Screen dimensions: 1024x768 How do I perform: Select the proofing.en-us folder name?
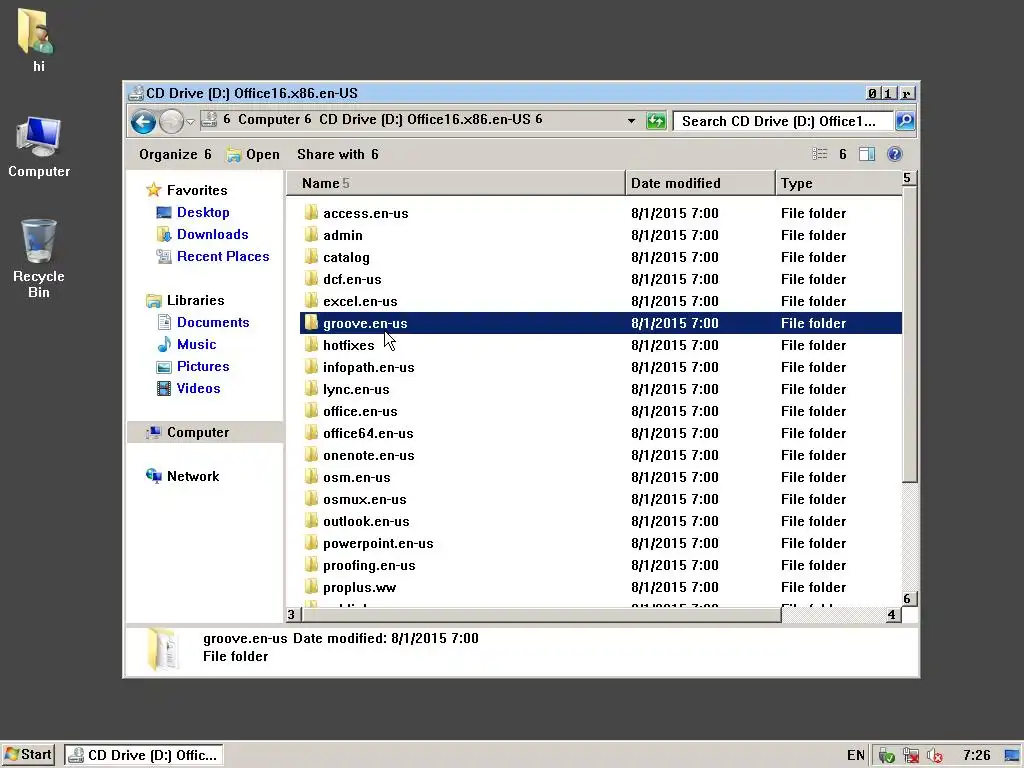(369, 566)
